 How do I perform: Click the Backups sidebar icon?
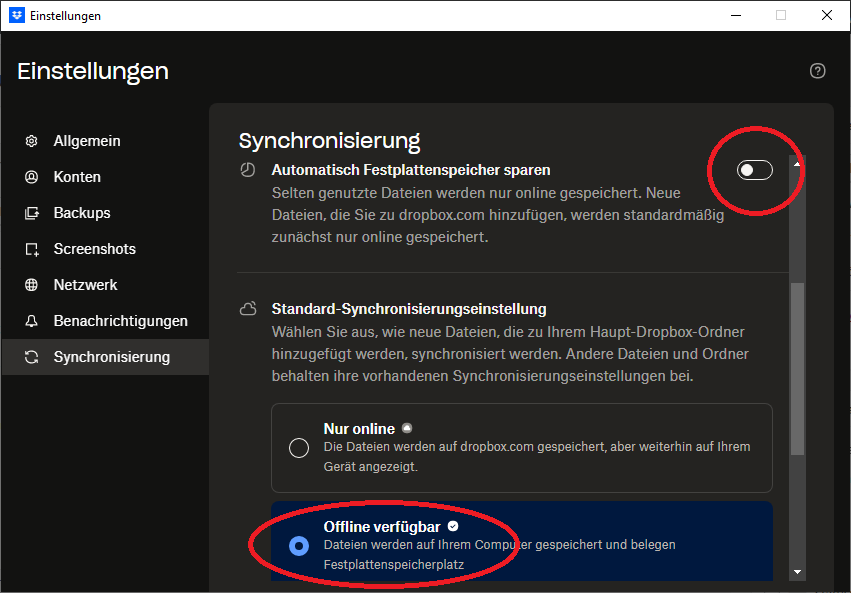coord(32,213)
